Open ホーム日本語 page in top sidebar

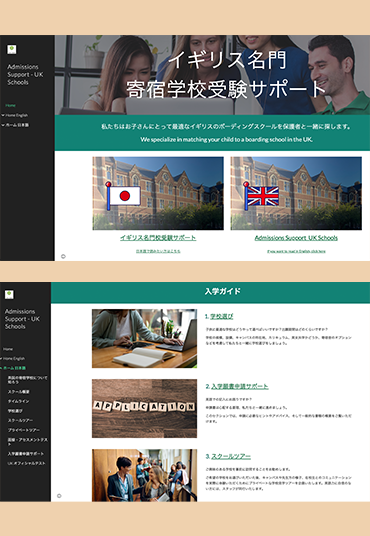click(x=17, y=125)
